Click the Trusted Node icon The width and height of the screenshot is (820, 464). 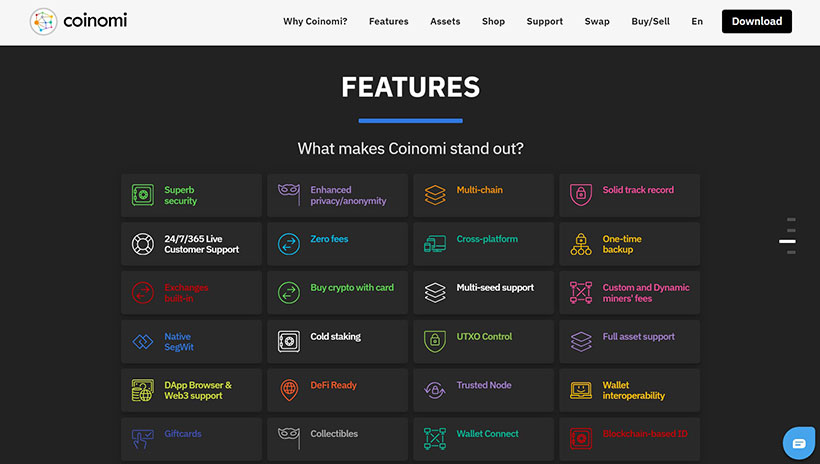(435, 390)
